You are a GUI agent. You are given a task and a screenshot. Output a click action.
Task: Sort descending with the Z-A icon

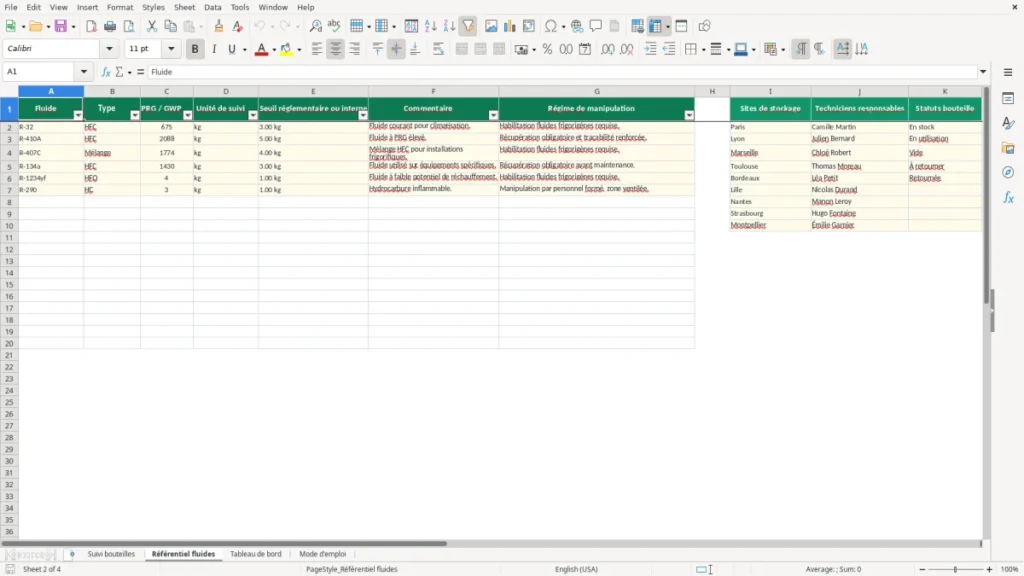(x=449, y=26)
